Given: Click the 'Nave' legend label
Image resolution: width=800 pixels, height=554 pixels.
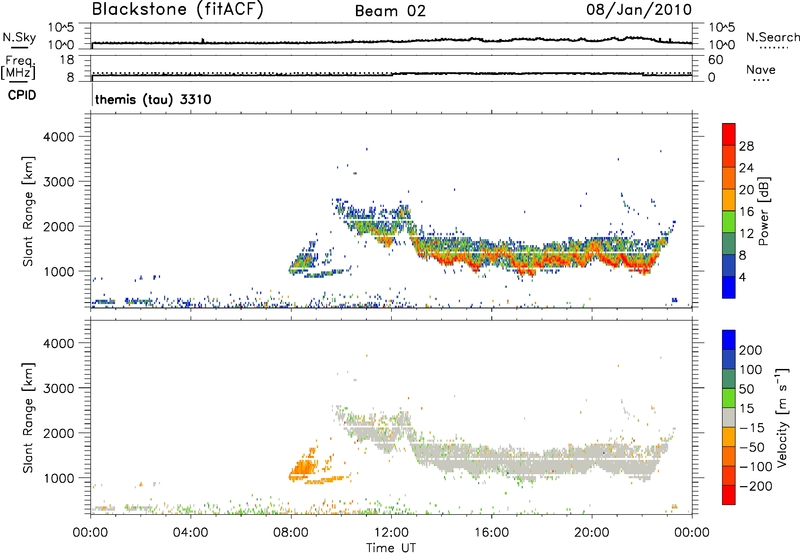Looking at the screenshot, I should point(761,69).
